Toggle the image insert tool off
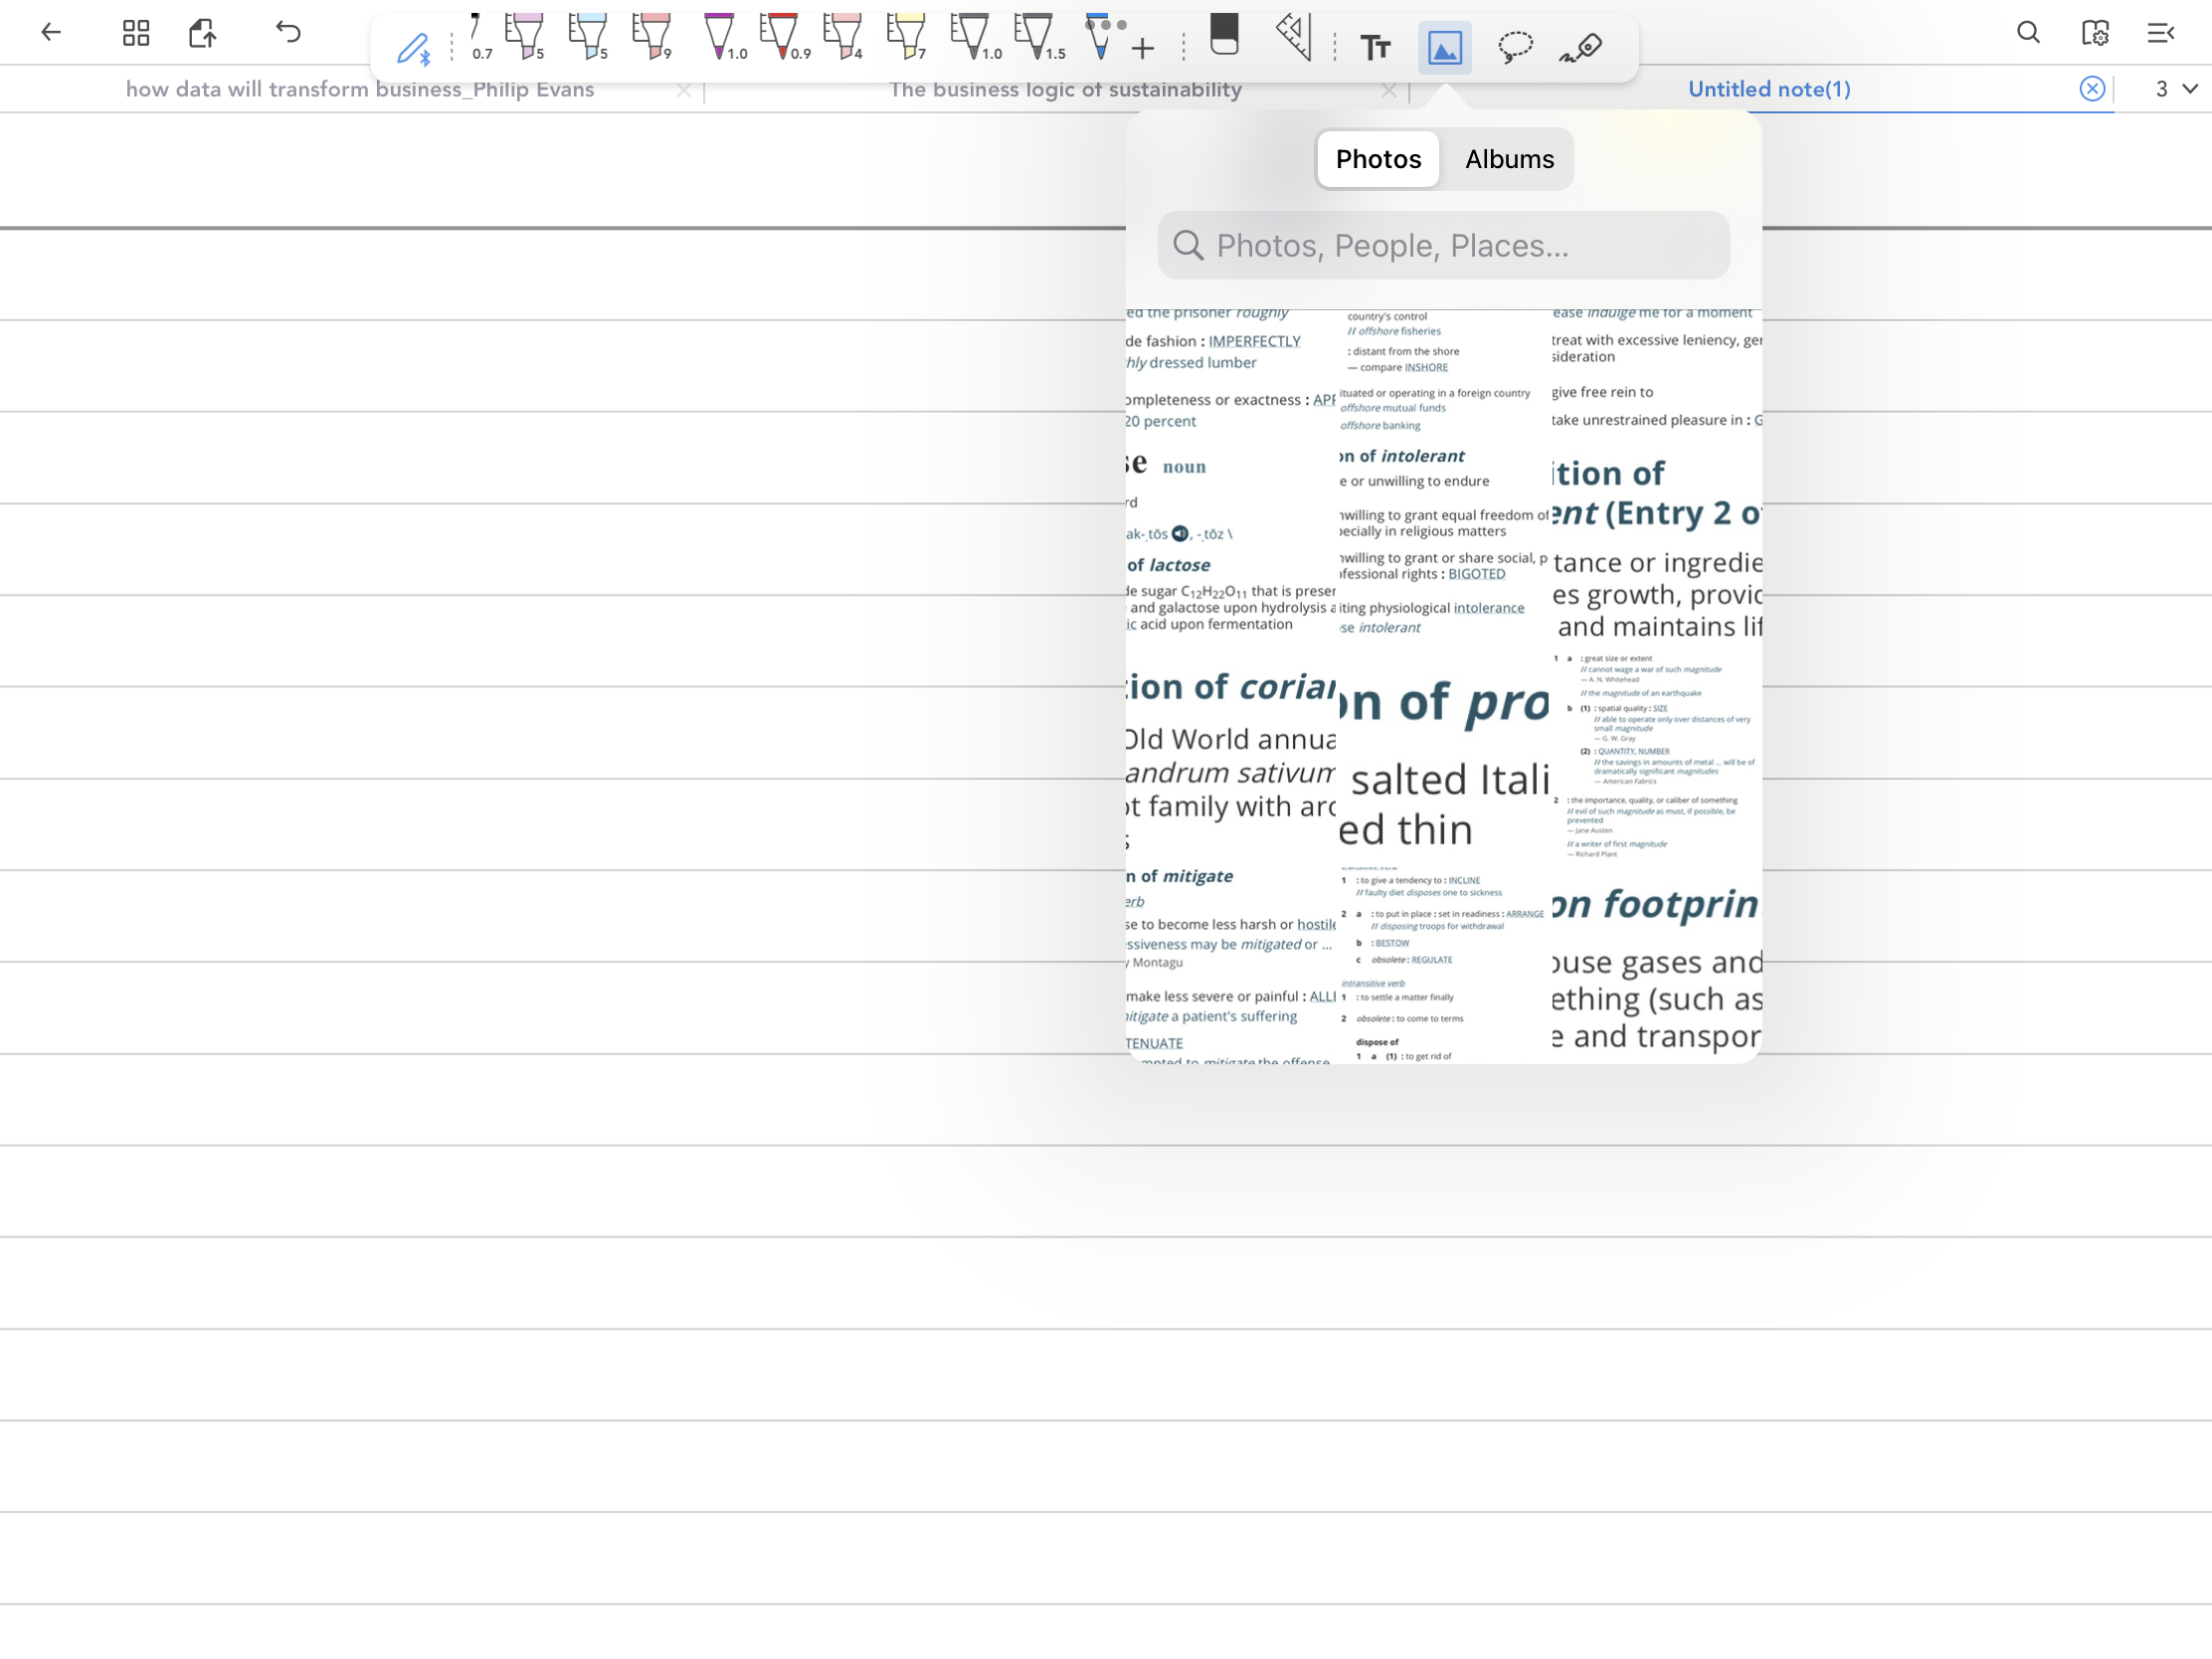 coord(1444,47)
